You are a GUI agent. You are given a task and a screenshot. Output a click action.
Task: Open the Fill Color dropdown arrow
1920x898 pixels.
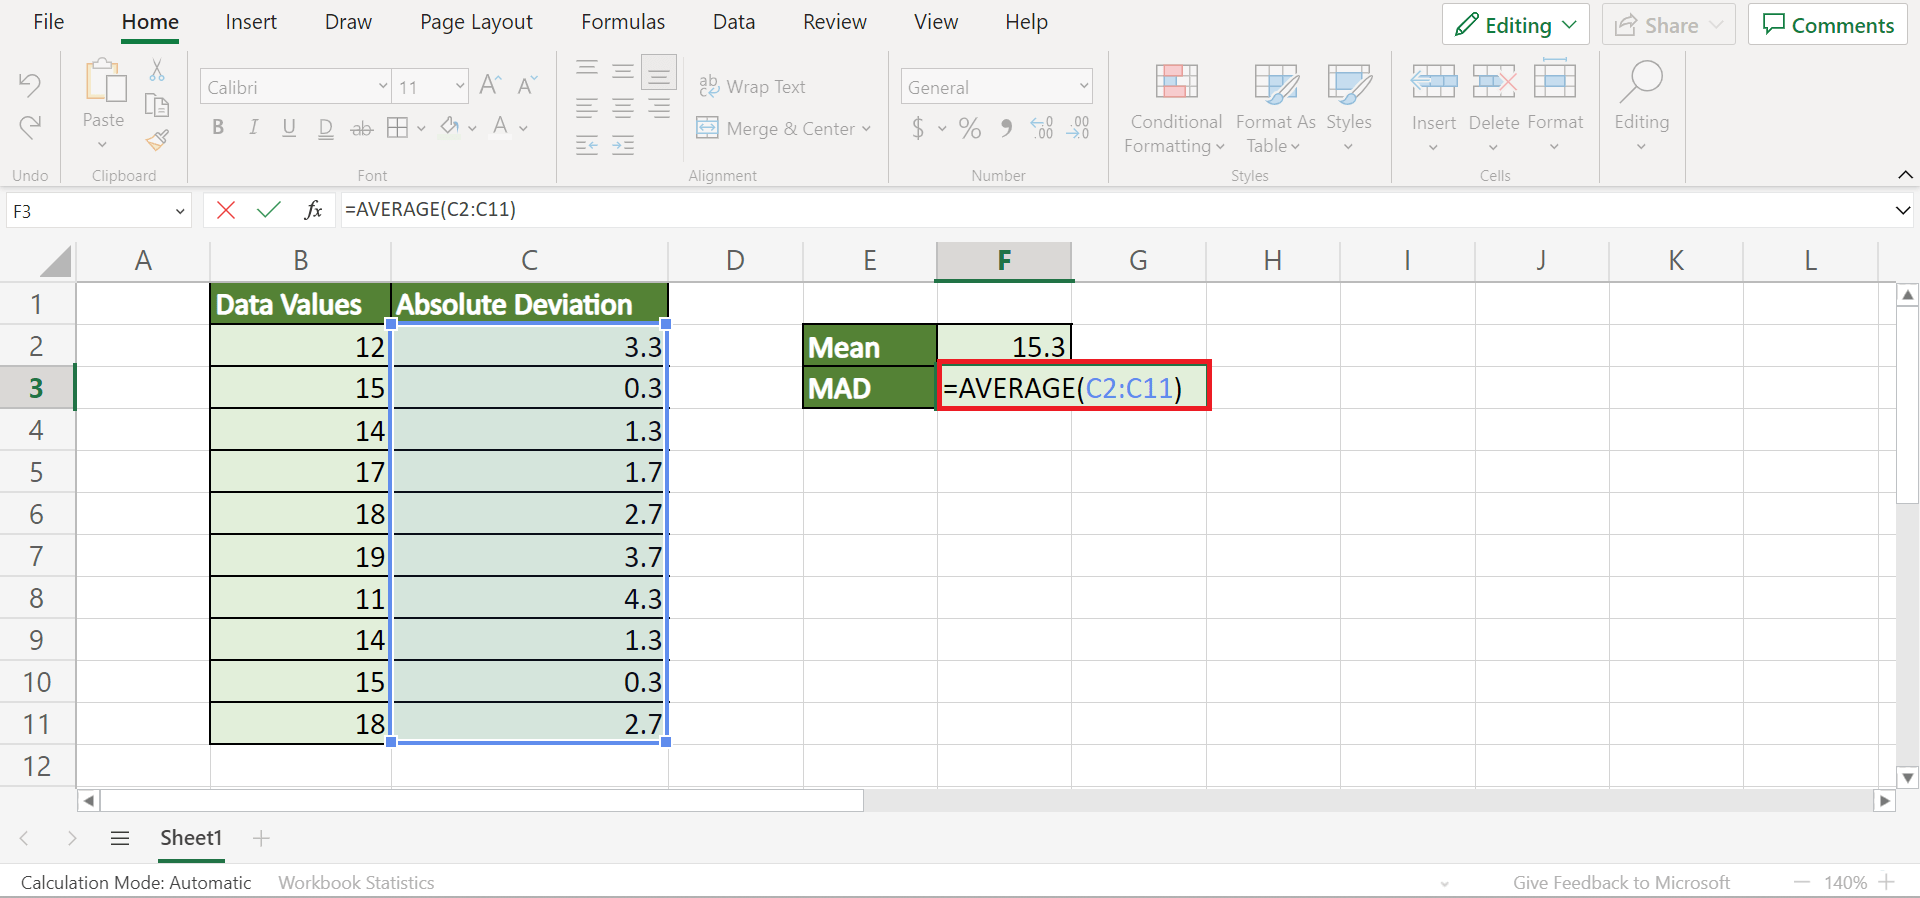(x=472, y=128)
